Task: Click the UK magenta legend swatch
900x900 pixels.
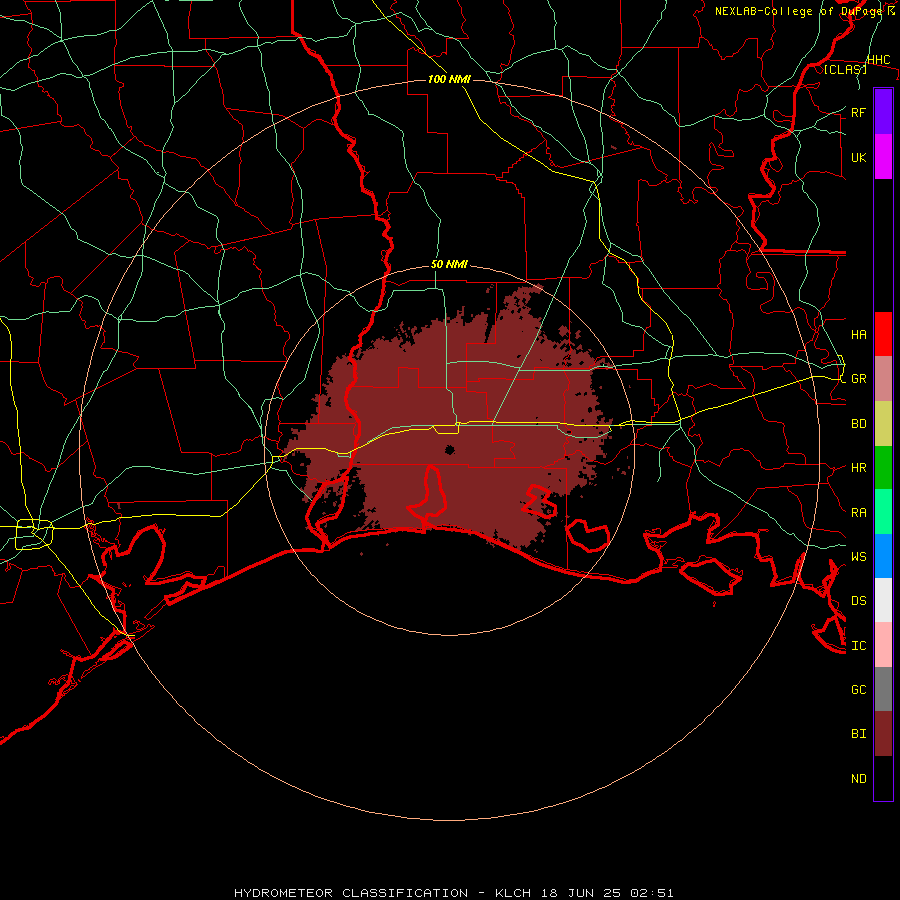Action: point(883,157)
